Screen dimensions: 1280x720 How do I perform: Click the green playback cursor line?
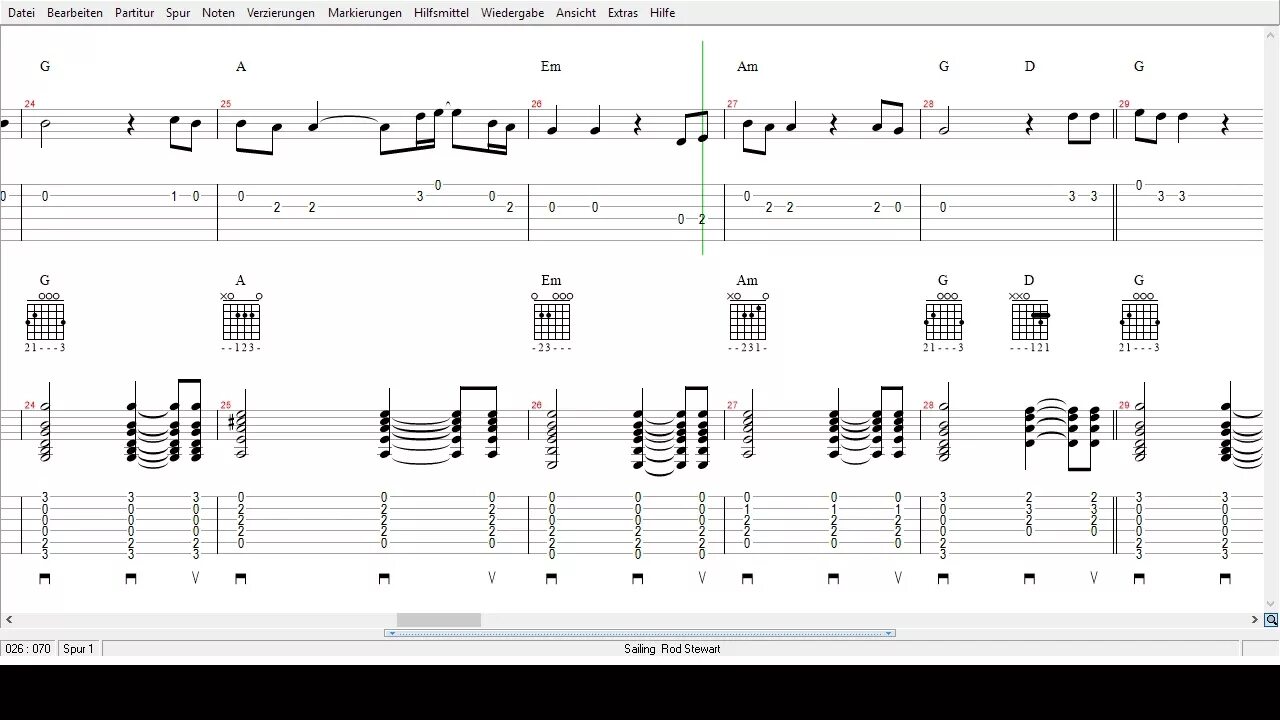[x=703, y=148]
